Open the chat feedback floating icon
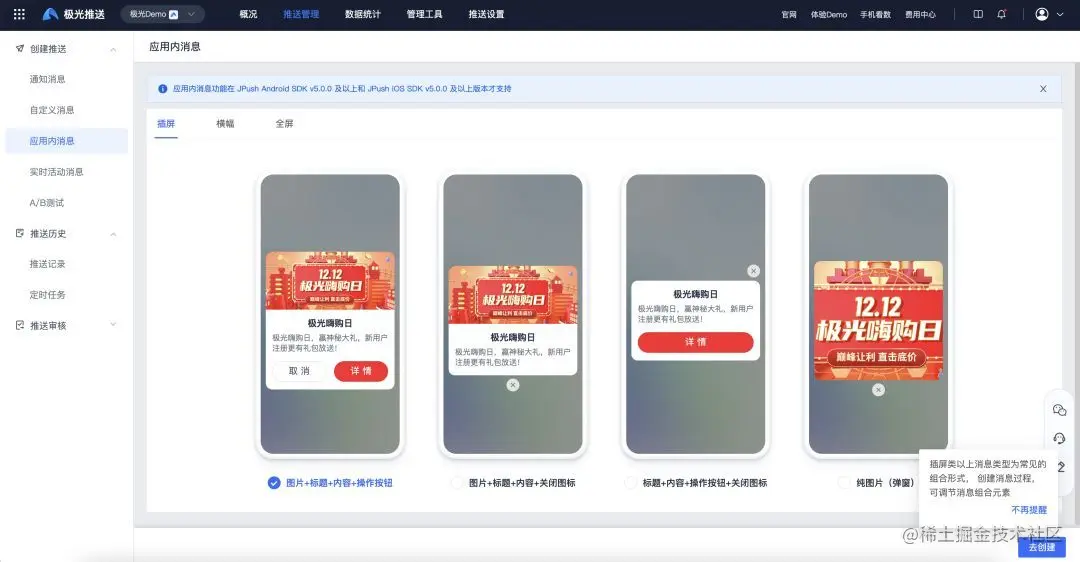The height and width of the screenshot is (562, 1080). point(1059,410)
